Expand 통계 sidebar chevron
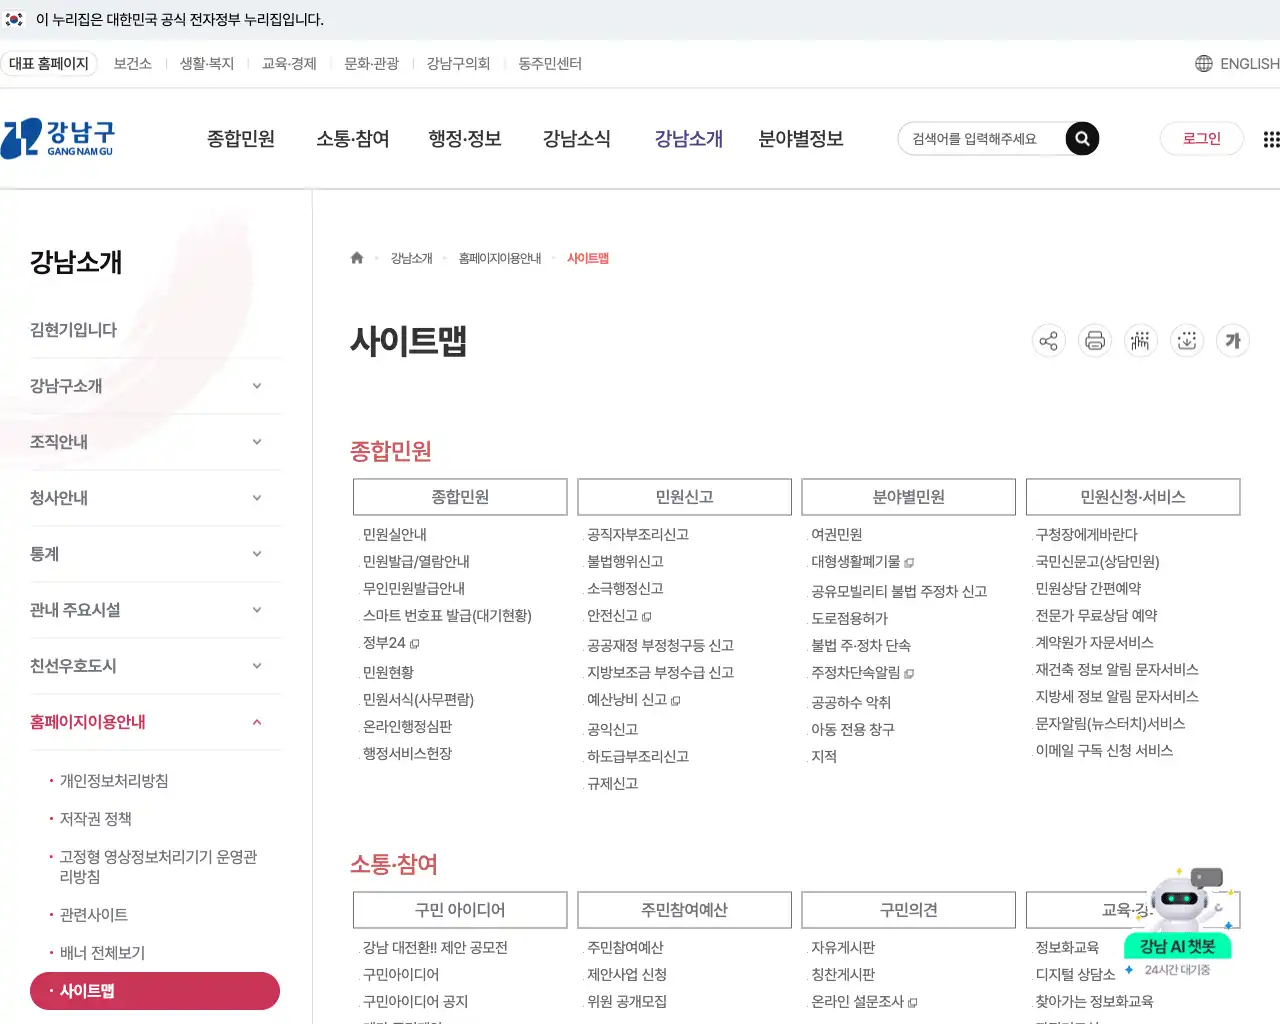 point(257,554)
